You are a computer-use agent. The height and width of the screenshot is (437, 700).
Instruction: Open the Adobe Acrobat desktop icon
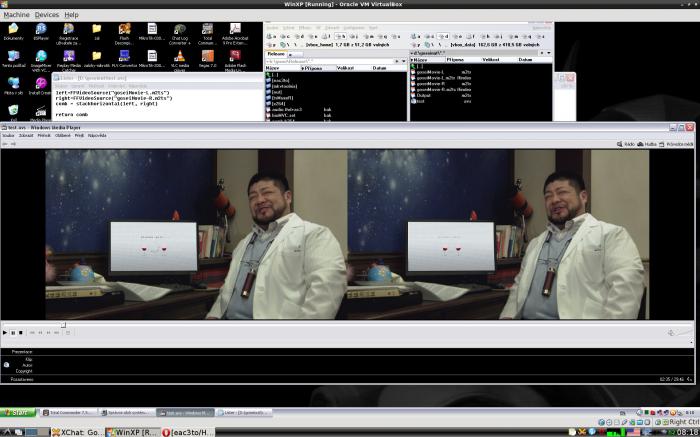point(235,34)
